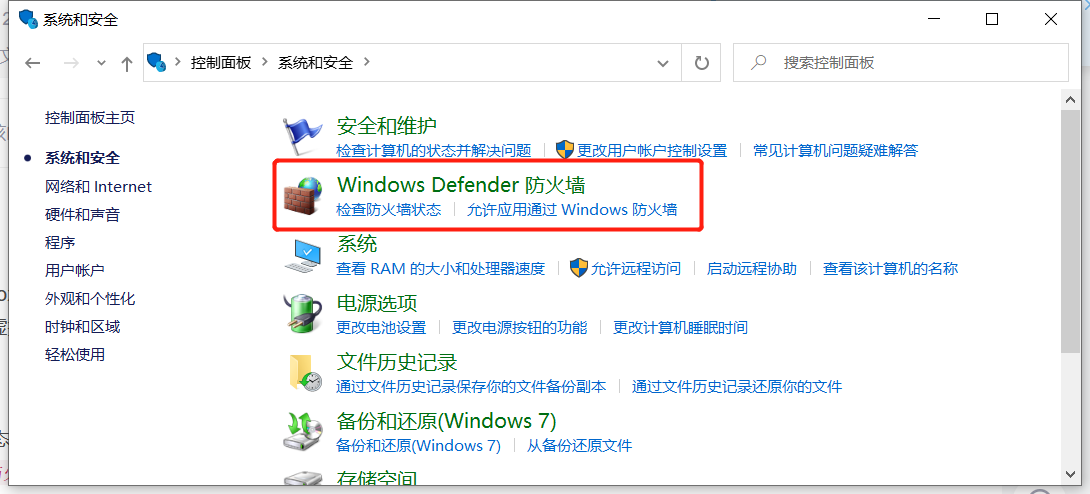Open the partially visible 存储空间 heading
This screenshot has height=494, width=1090.
coord(377,478)
